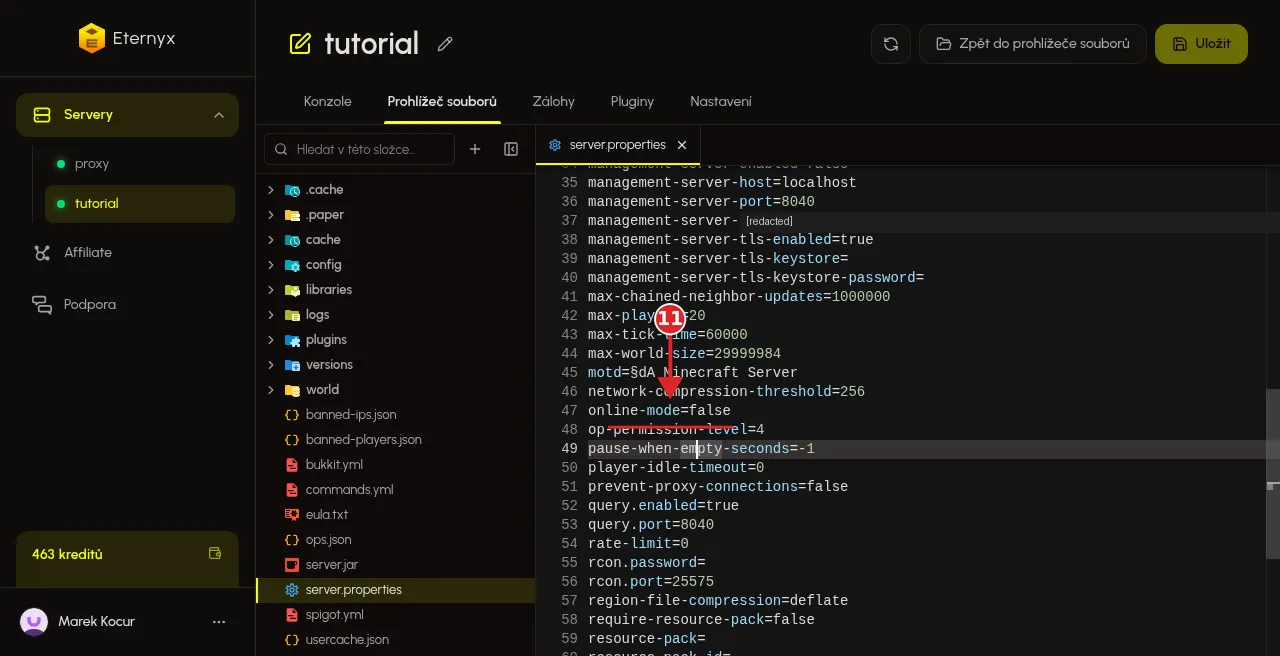Select the tutorial server in sidebar
Image resolution: width=1280 pixels, height=656 pixels.
point(140,204)
